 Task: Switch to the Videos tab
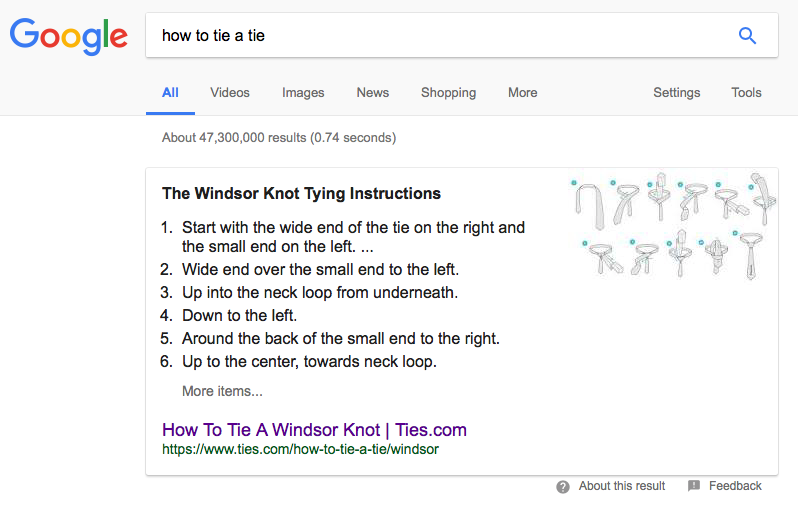point(230,93)
